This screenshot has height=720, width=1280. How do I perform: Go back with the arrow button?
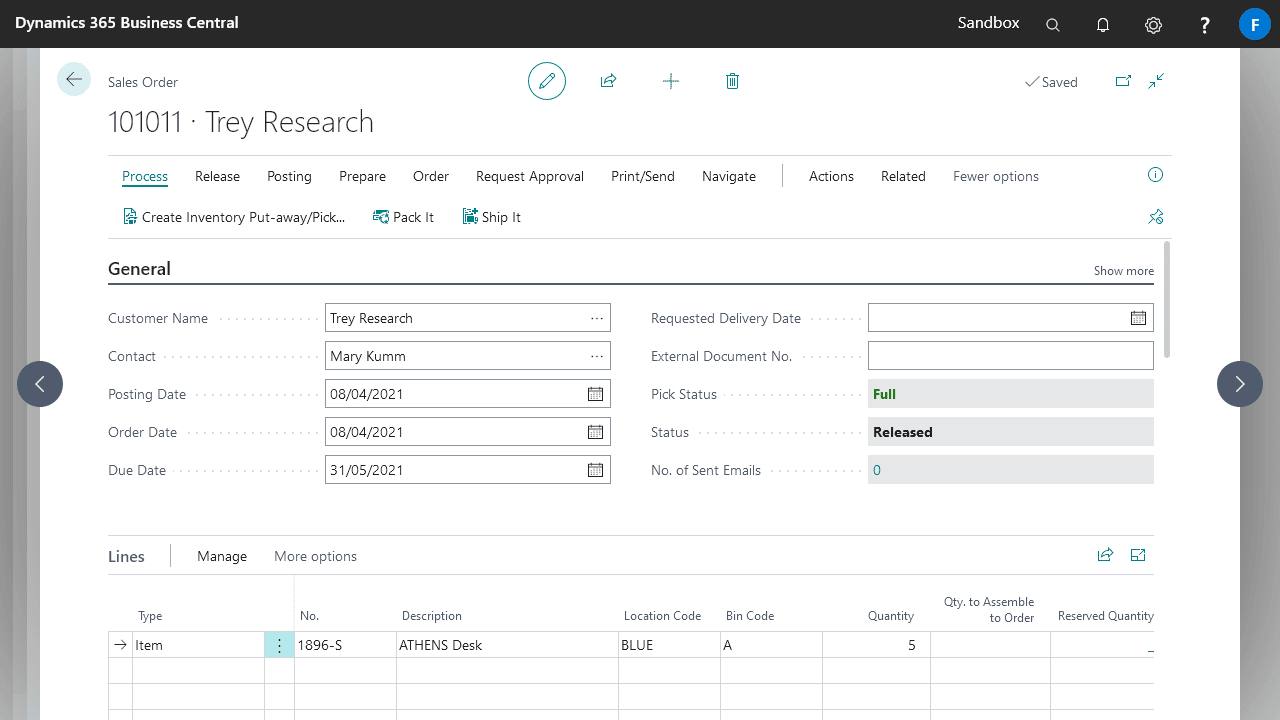[74, 79]
